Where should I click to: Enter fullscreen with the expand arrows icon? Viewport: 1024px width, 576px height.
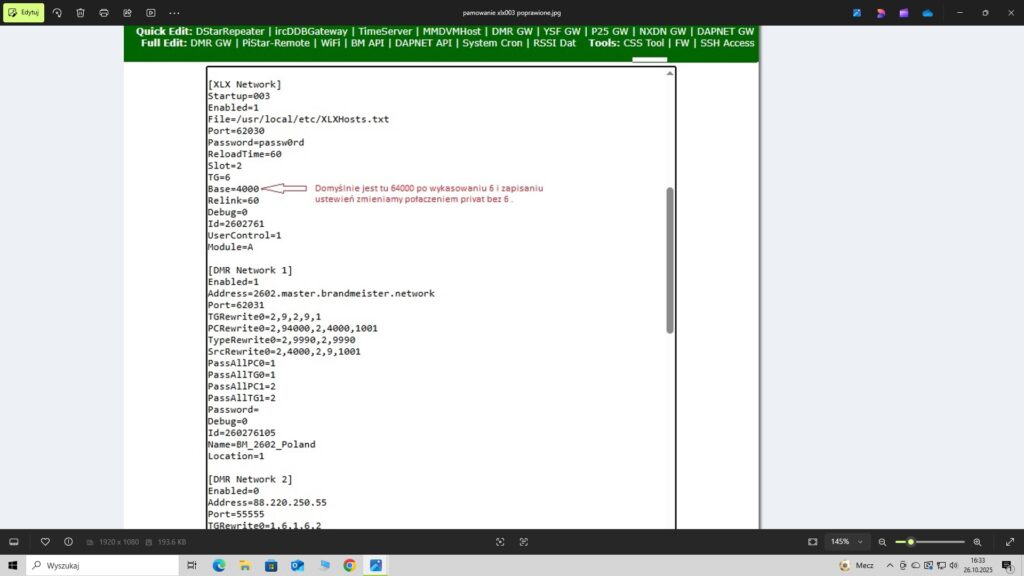point(1009,542)
